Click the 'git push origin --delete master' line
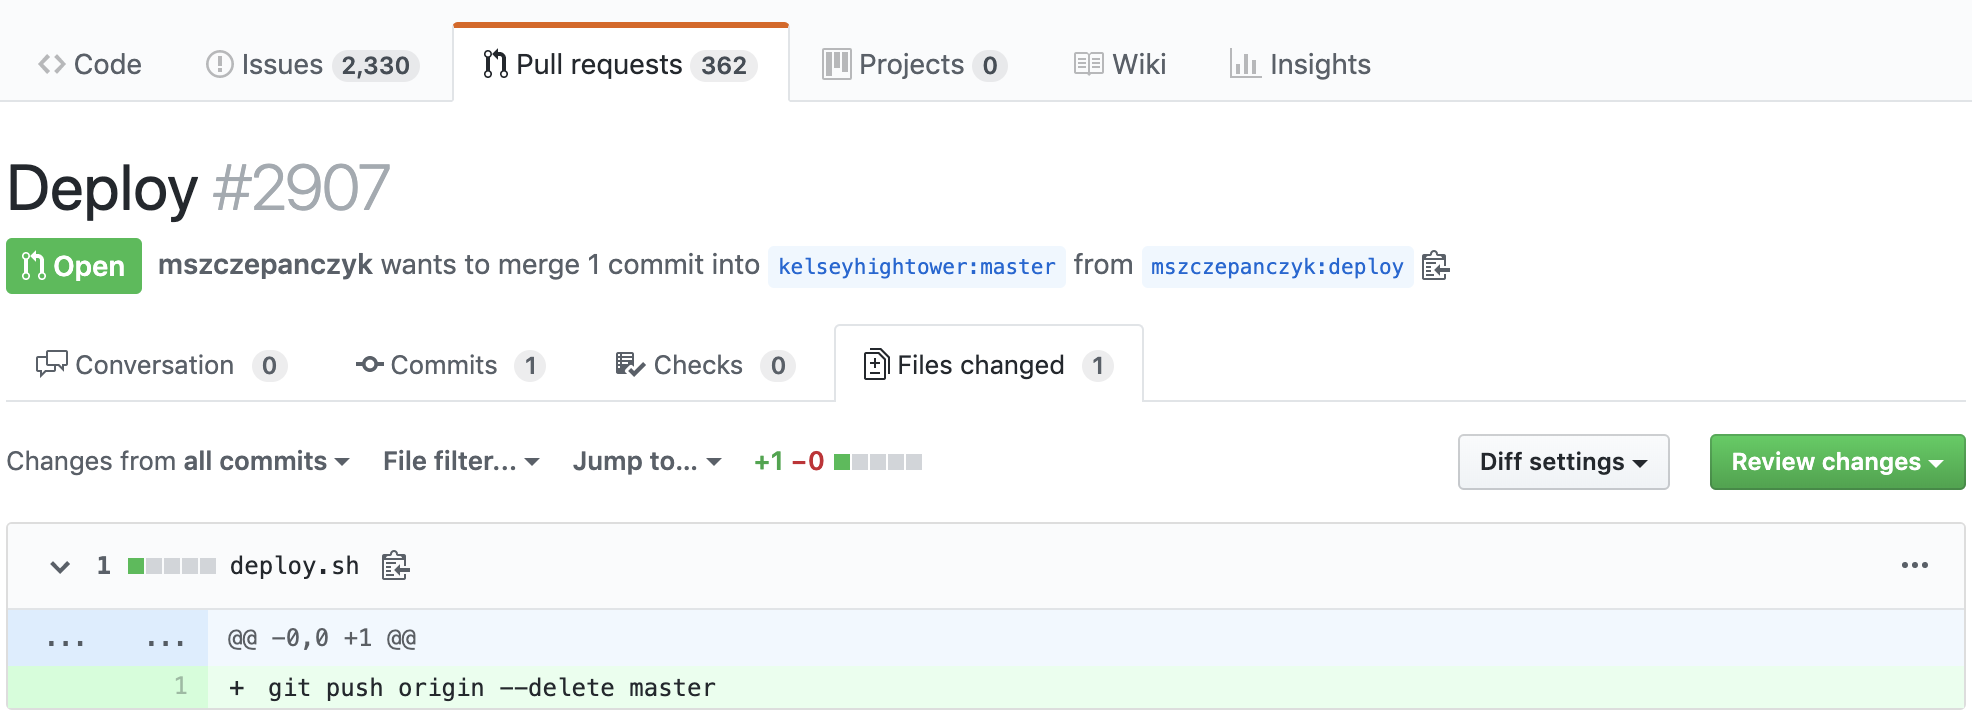This screenshot has width=1972, height=716. pyautogui.click(x=492, y=688)
